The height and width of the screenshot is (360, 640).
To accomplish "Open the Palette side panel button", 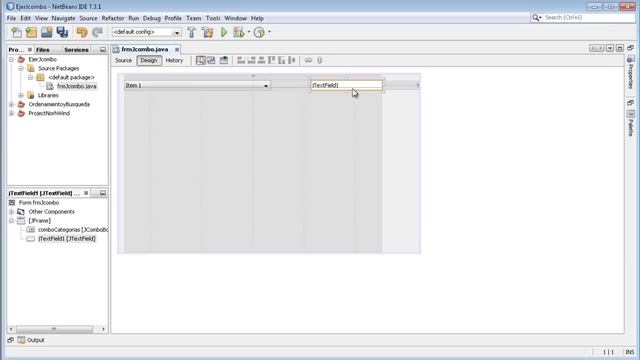I will pyautogui.click(x=631, y=123).
